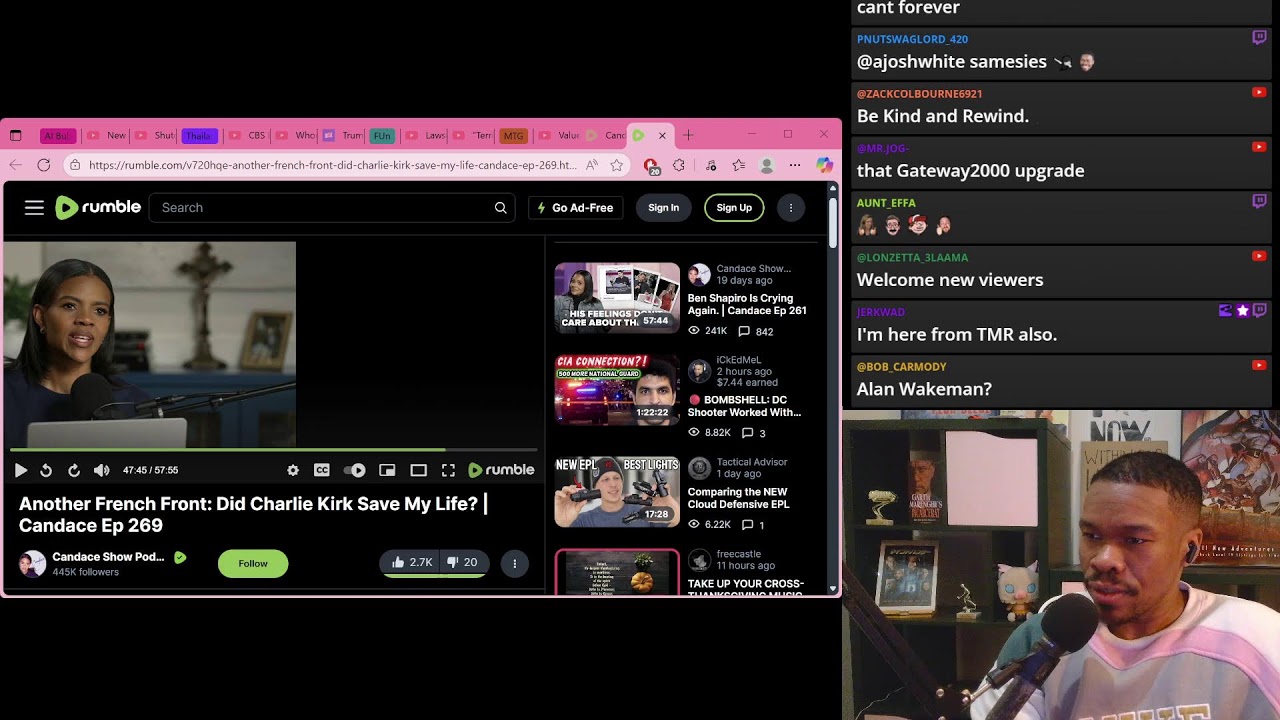Open the BOMBSHELL: DC Shooter title link
Screen dimensions: 1280x720
pos(744,406)
